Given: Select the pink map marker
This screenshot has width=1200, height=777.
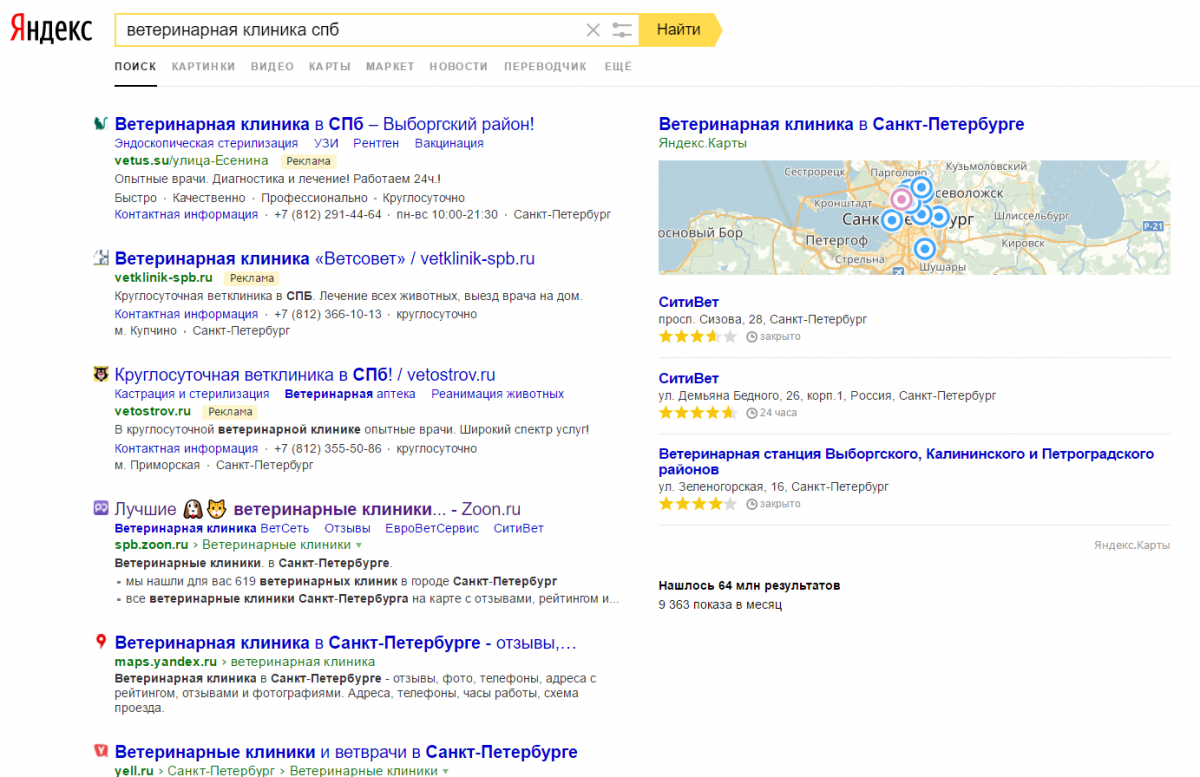Looking at the screenshot, I should (x=901, y=199).
